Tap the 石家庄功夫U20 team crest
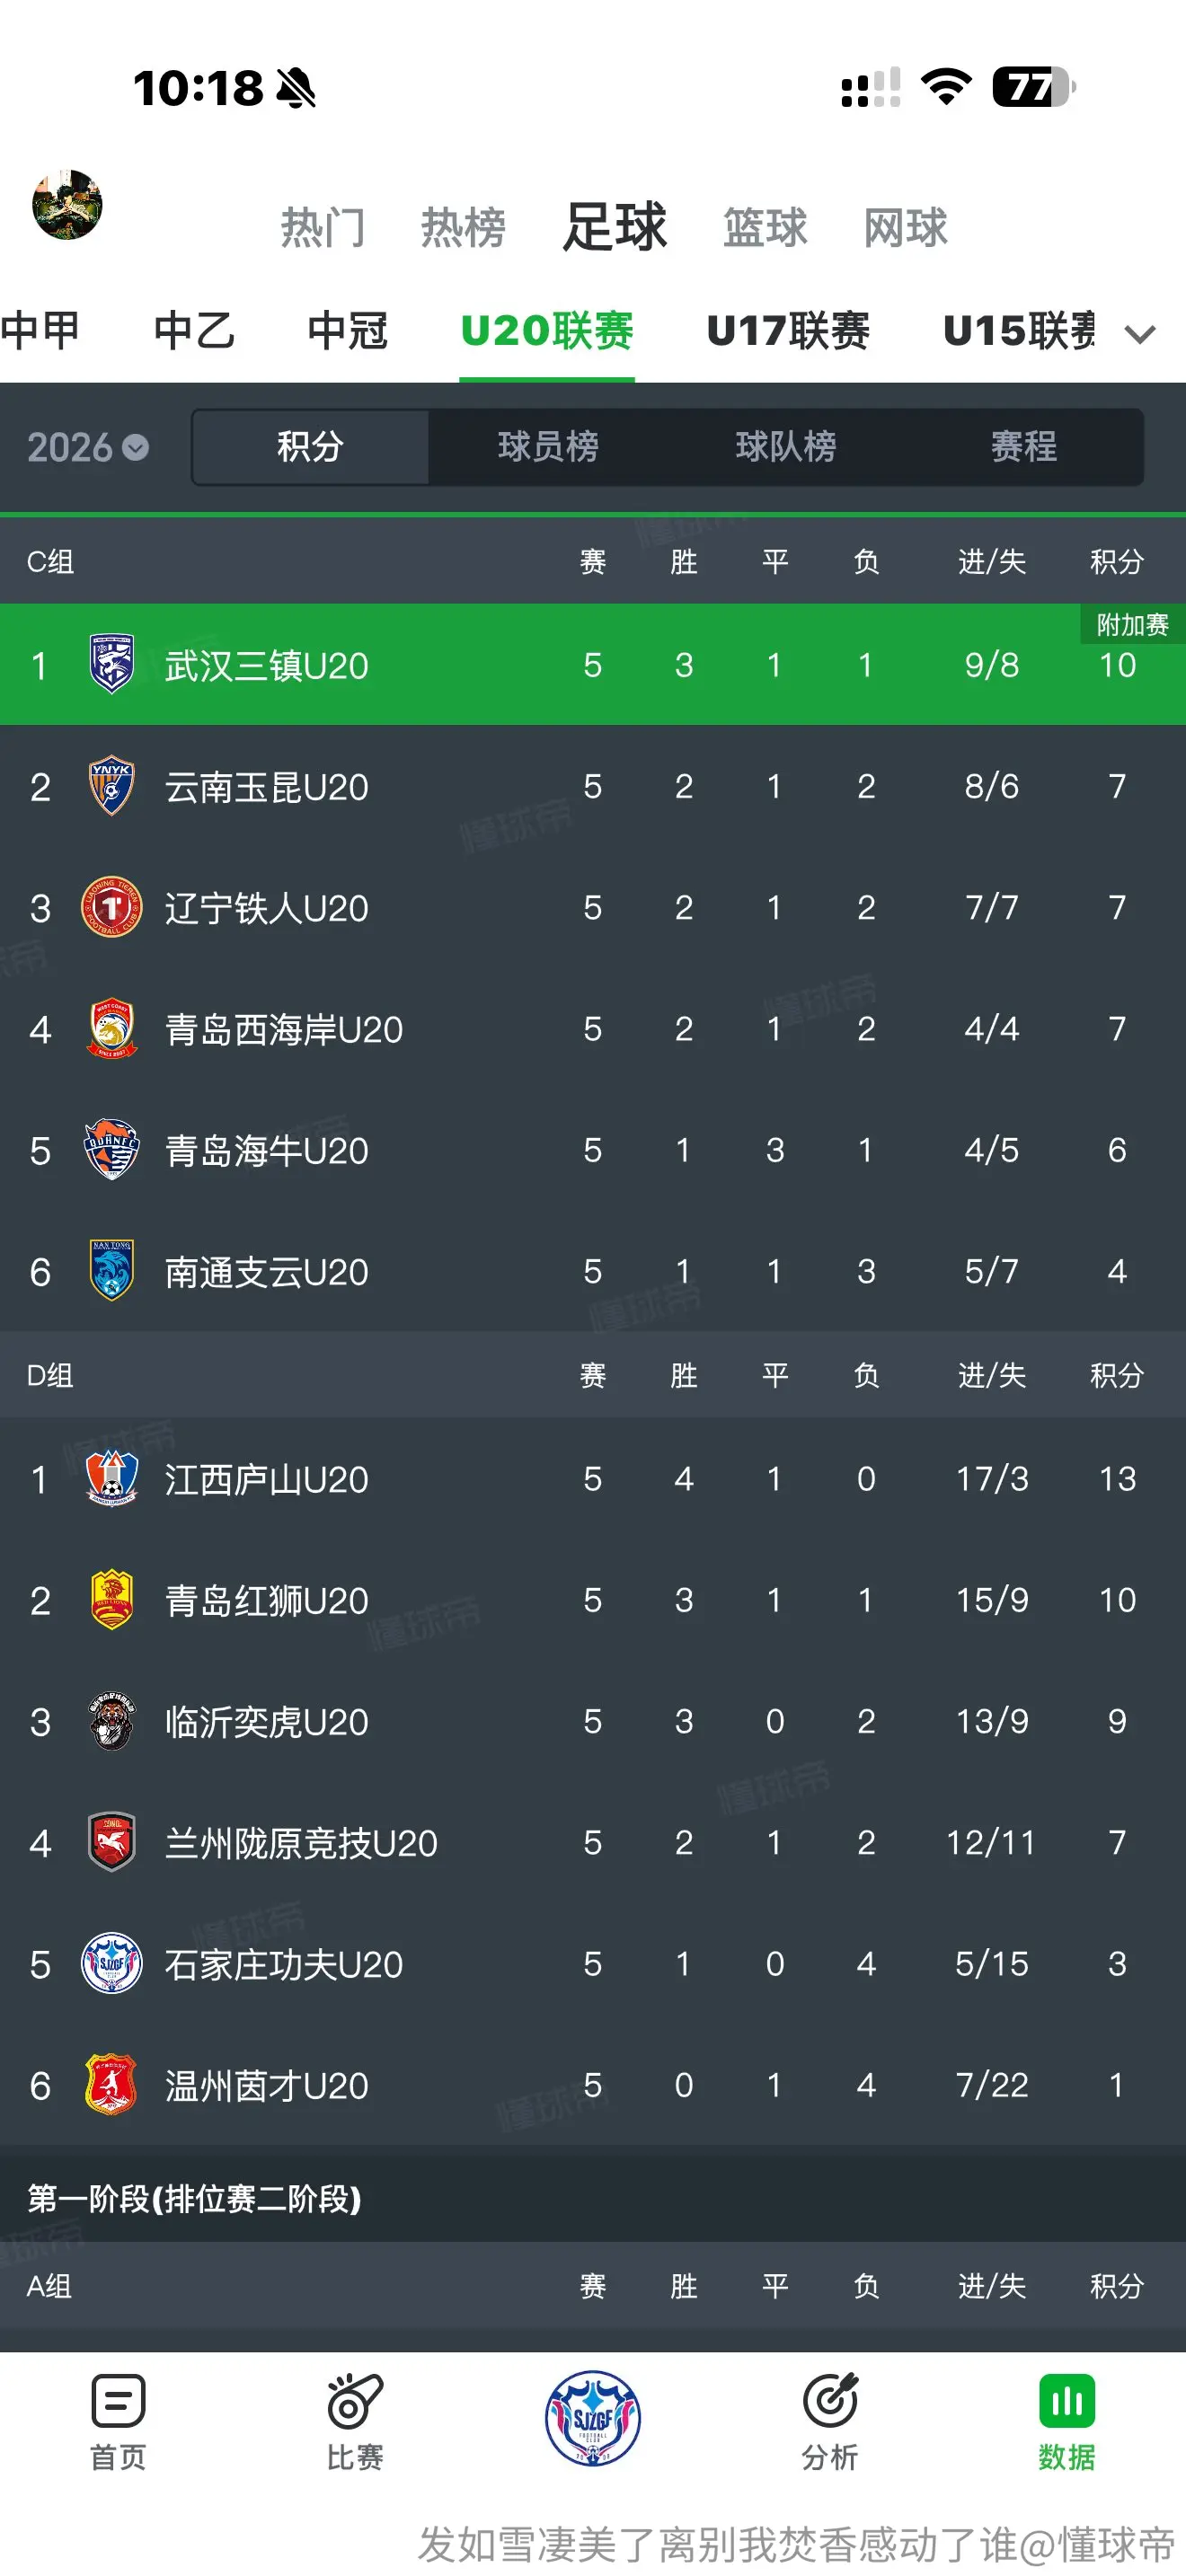Image resolution: width=1186 pixels, height=2576 pixels. point(111,1963)
